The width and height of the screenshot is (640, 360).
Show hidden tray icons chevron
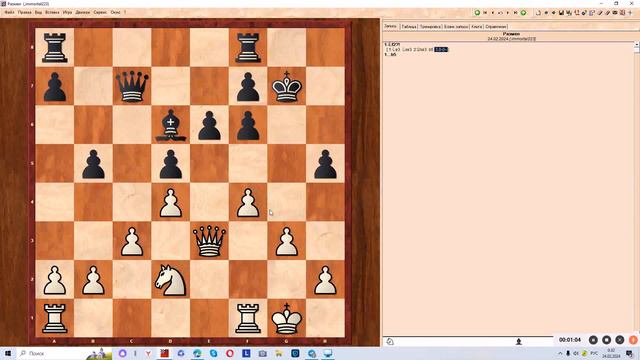tap(560, 353)
